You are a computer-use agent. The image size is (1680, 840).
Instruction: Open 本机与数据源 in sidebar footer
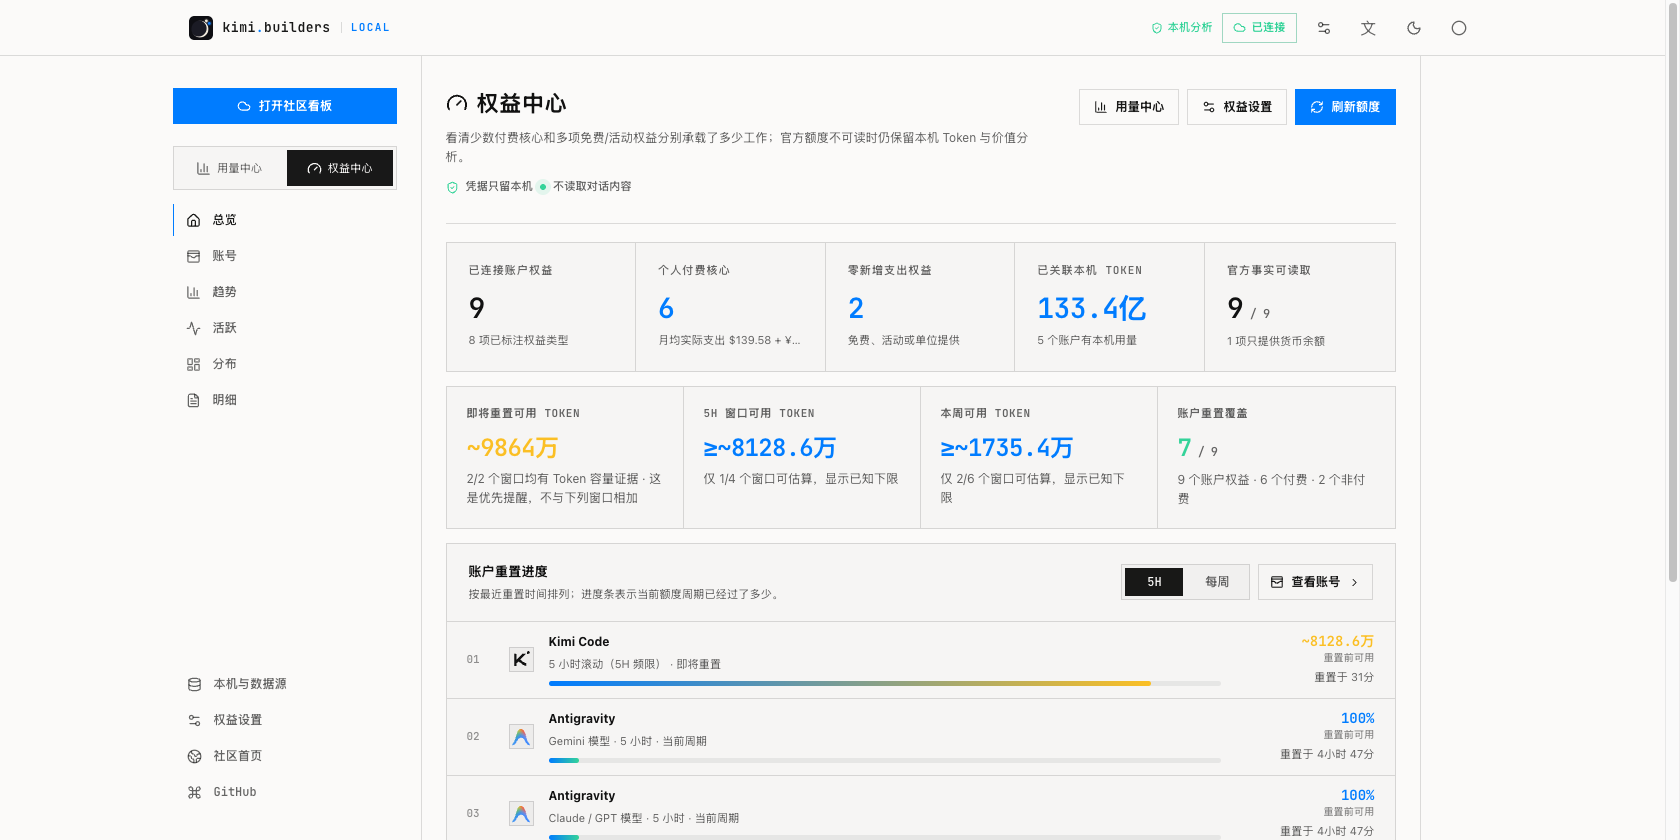(285, 684)
